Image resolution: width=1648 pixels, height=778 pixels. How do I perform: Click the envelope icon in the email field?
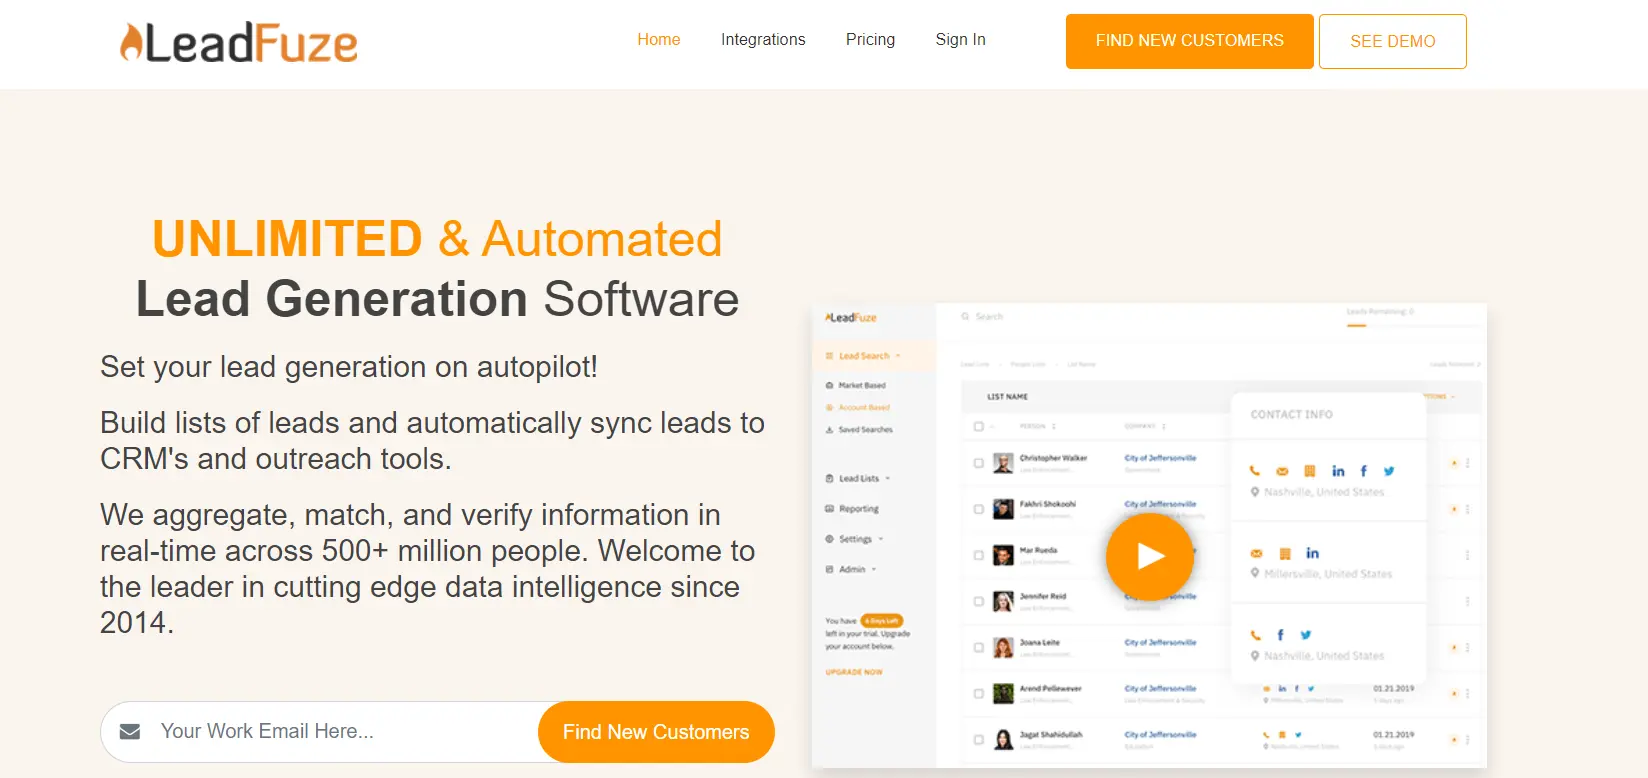[130, 732]
